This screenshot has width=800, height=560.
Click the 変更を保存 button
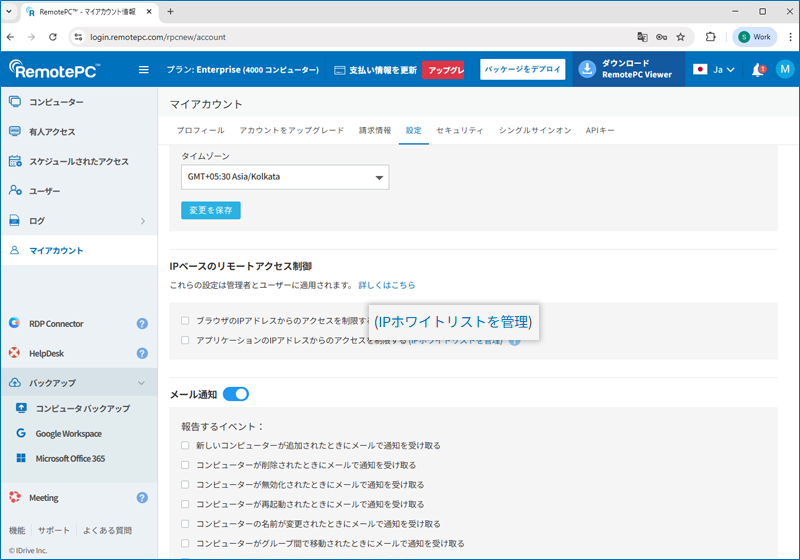coord(211,210)
